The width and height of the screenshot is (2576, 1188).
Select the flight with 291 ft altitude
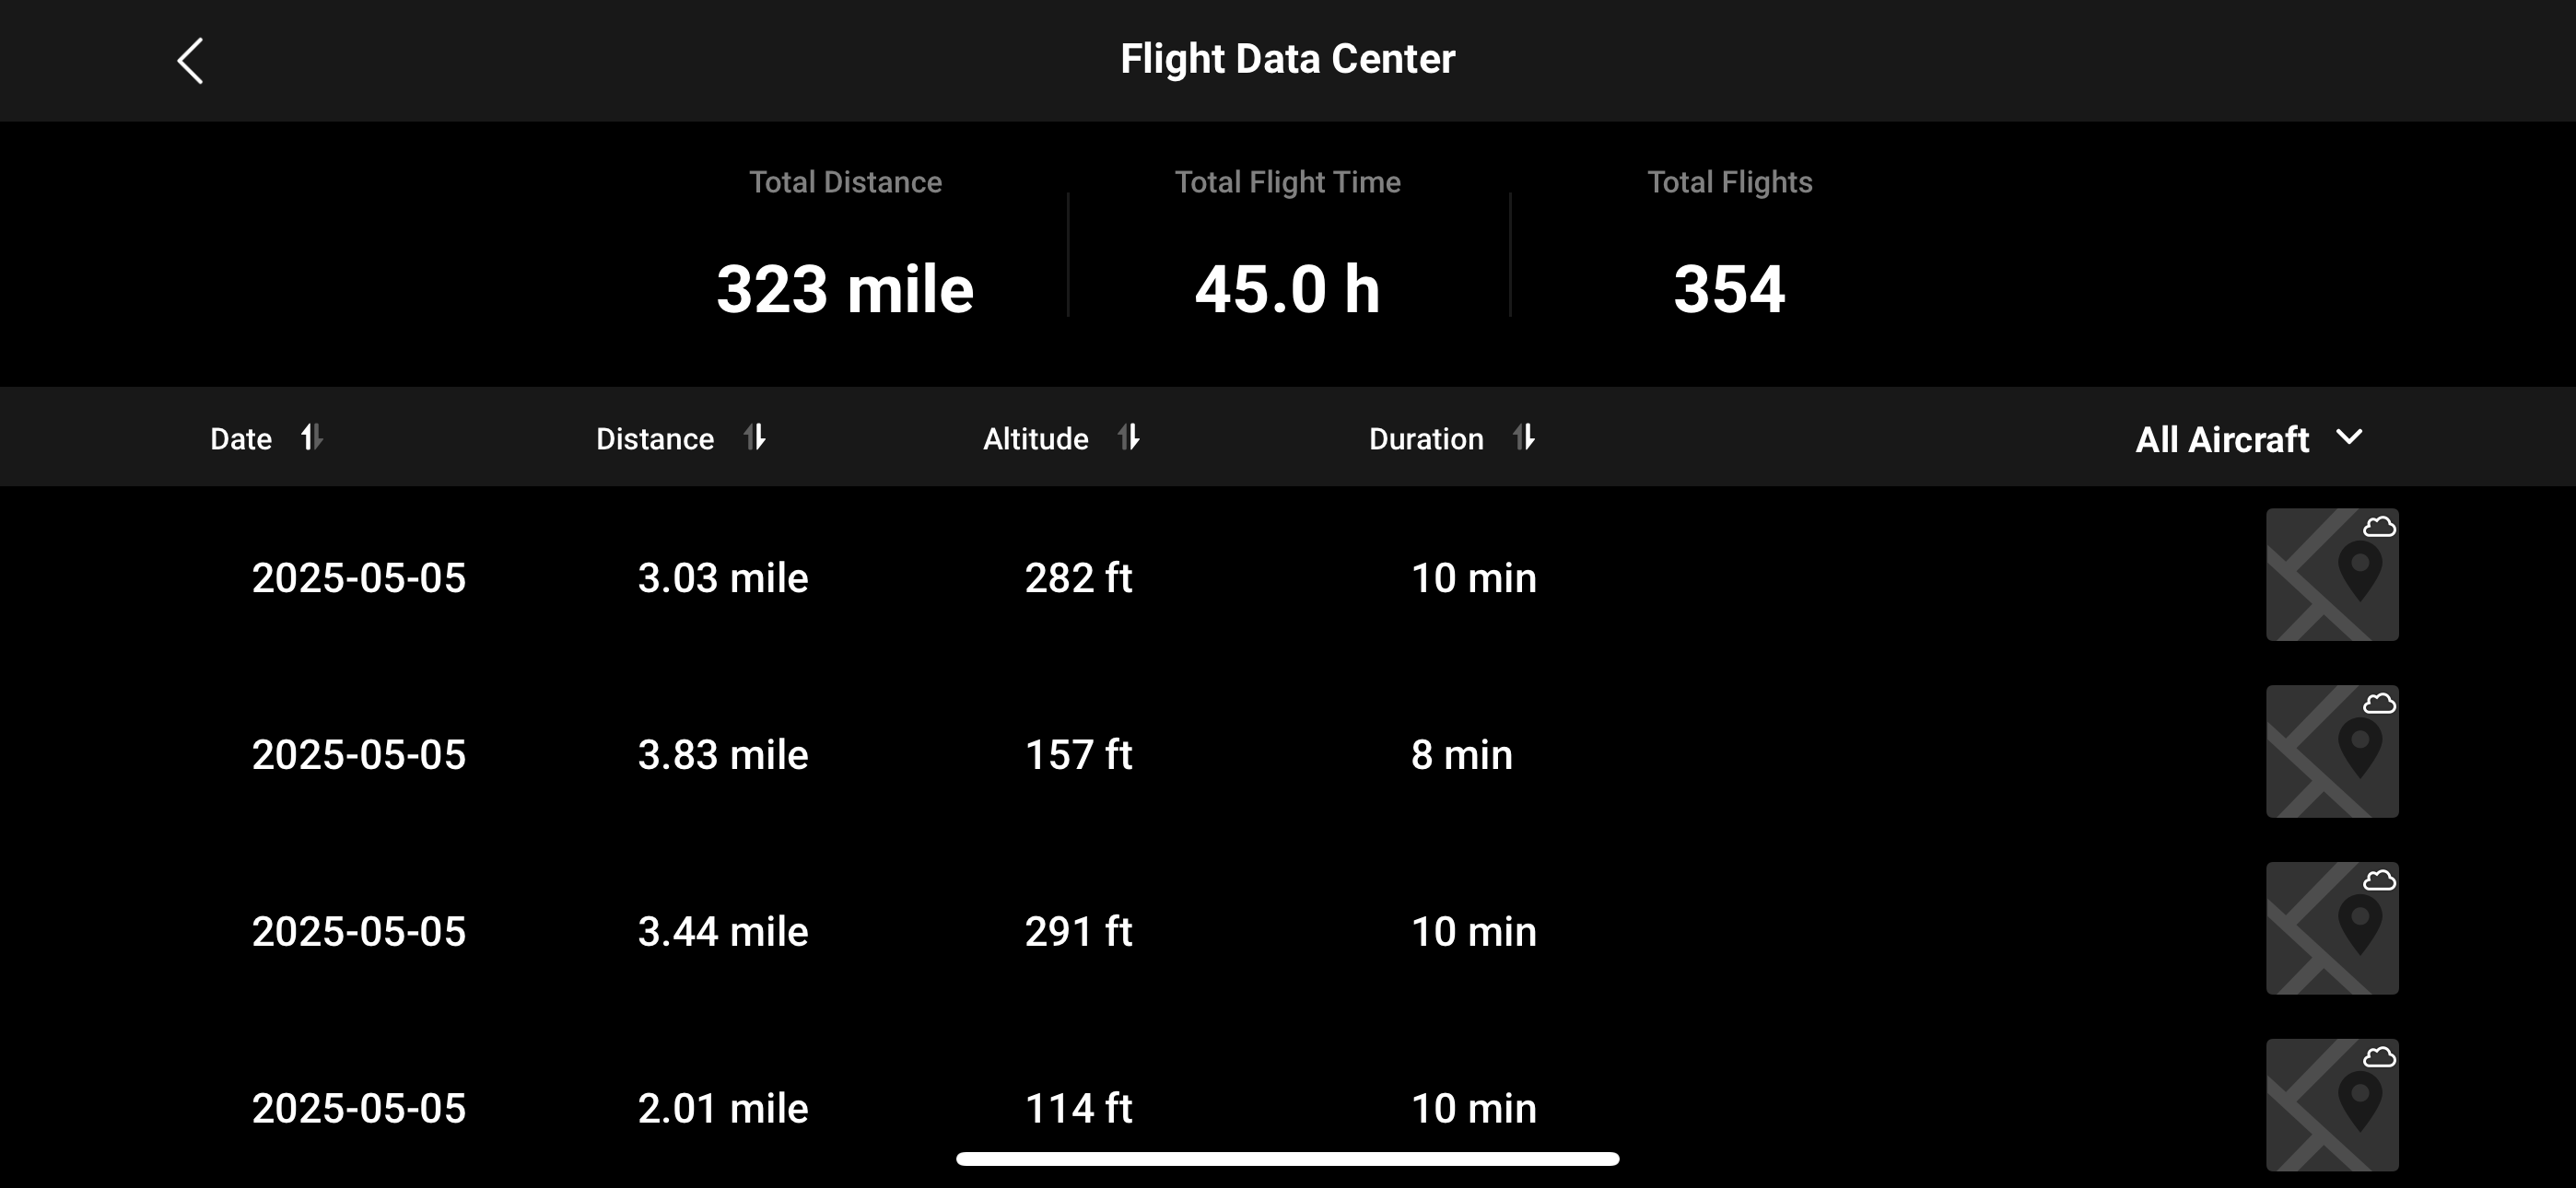pos(1078,932)
